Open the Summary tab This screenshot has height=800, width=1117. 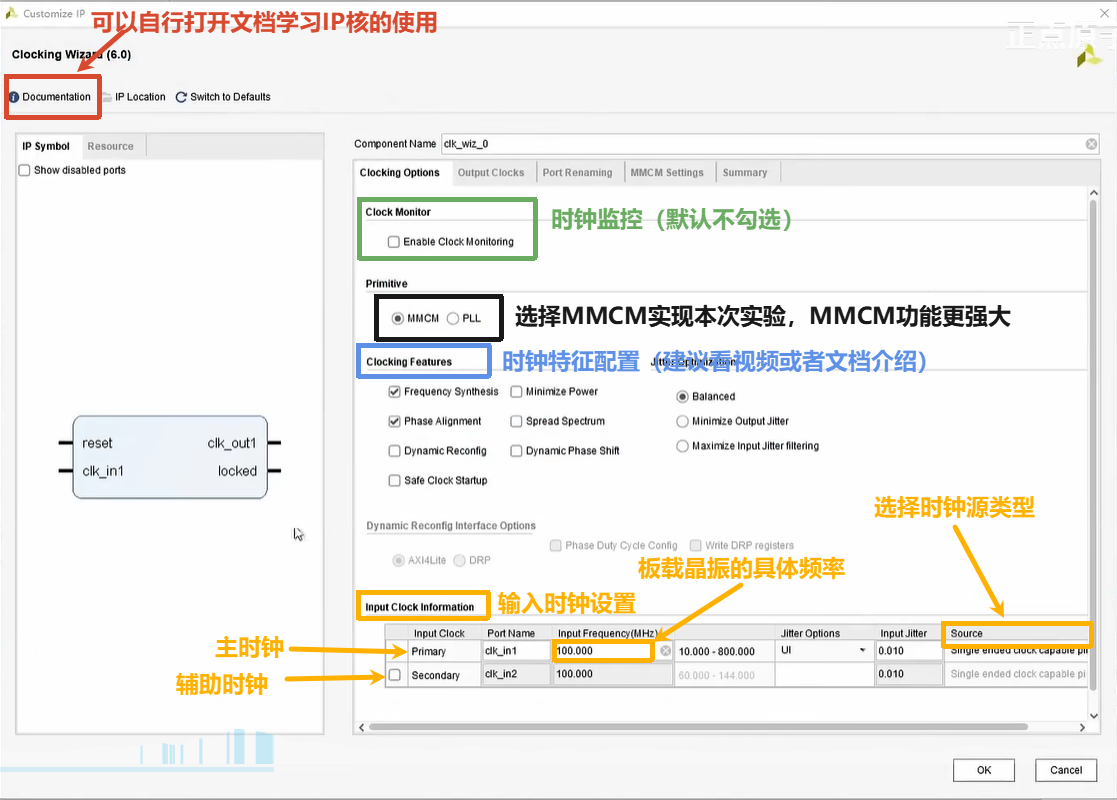744,172
